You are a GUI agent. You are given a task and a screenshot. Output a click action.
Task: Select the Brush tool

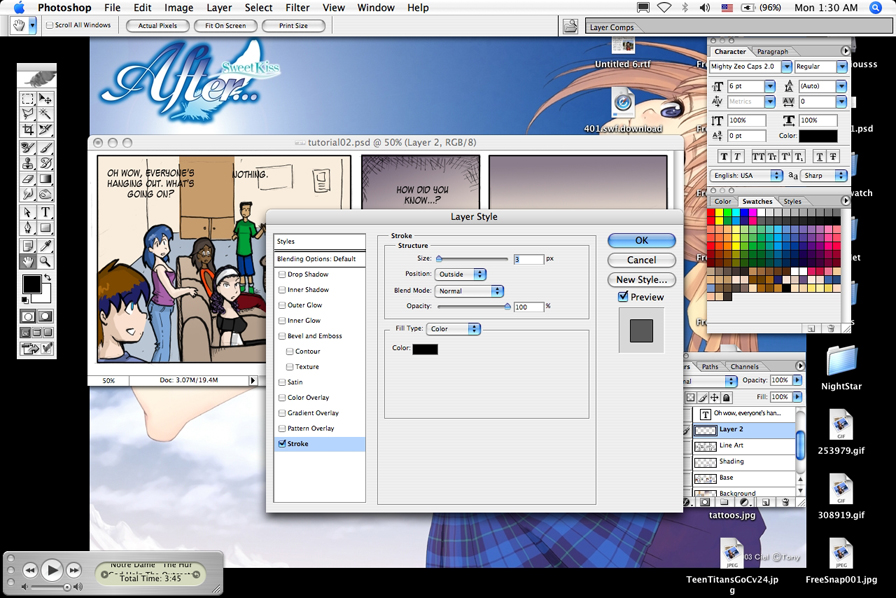(x=45, y=147)
